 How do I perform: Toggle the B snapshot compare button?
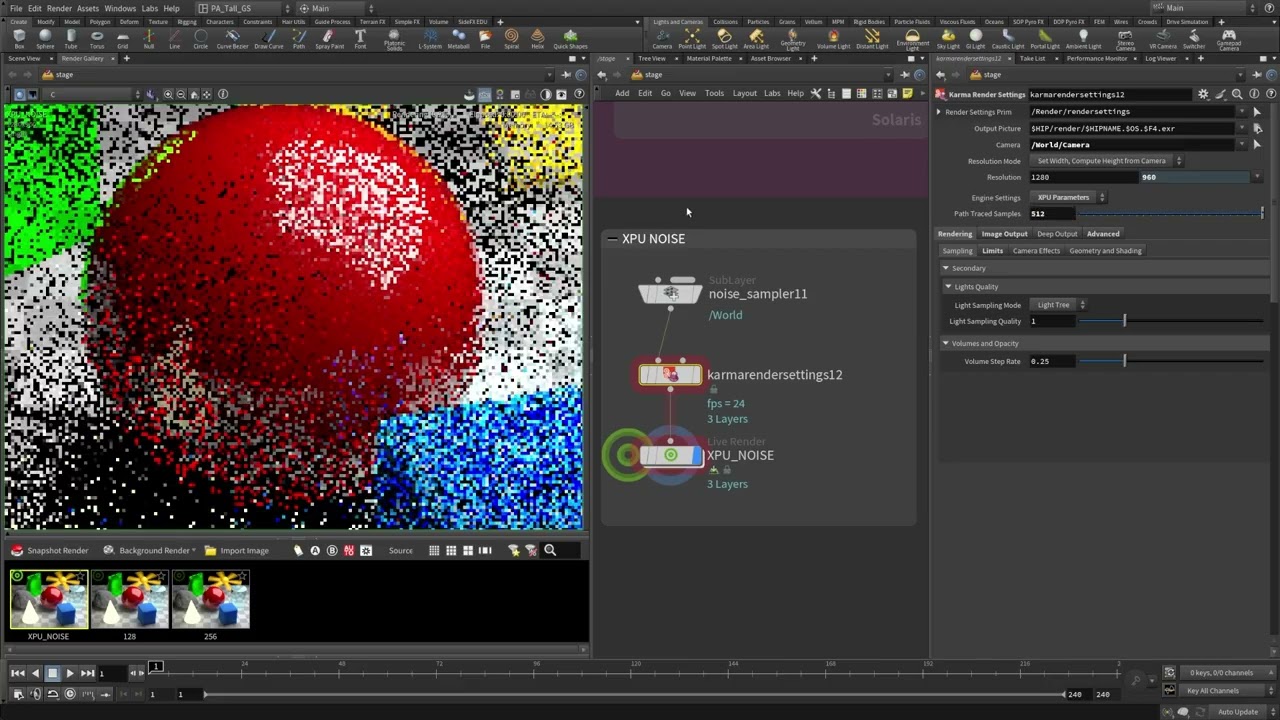click(332, 551)
